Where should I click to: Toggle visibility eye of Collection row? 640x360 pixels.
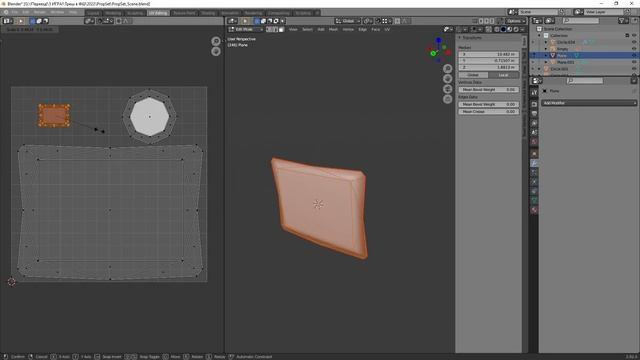pyautogui.click(x=634, y=36)
